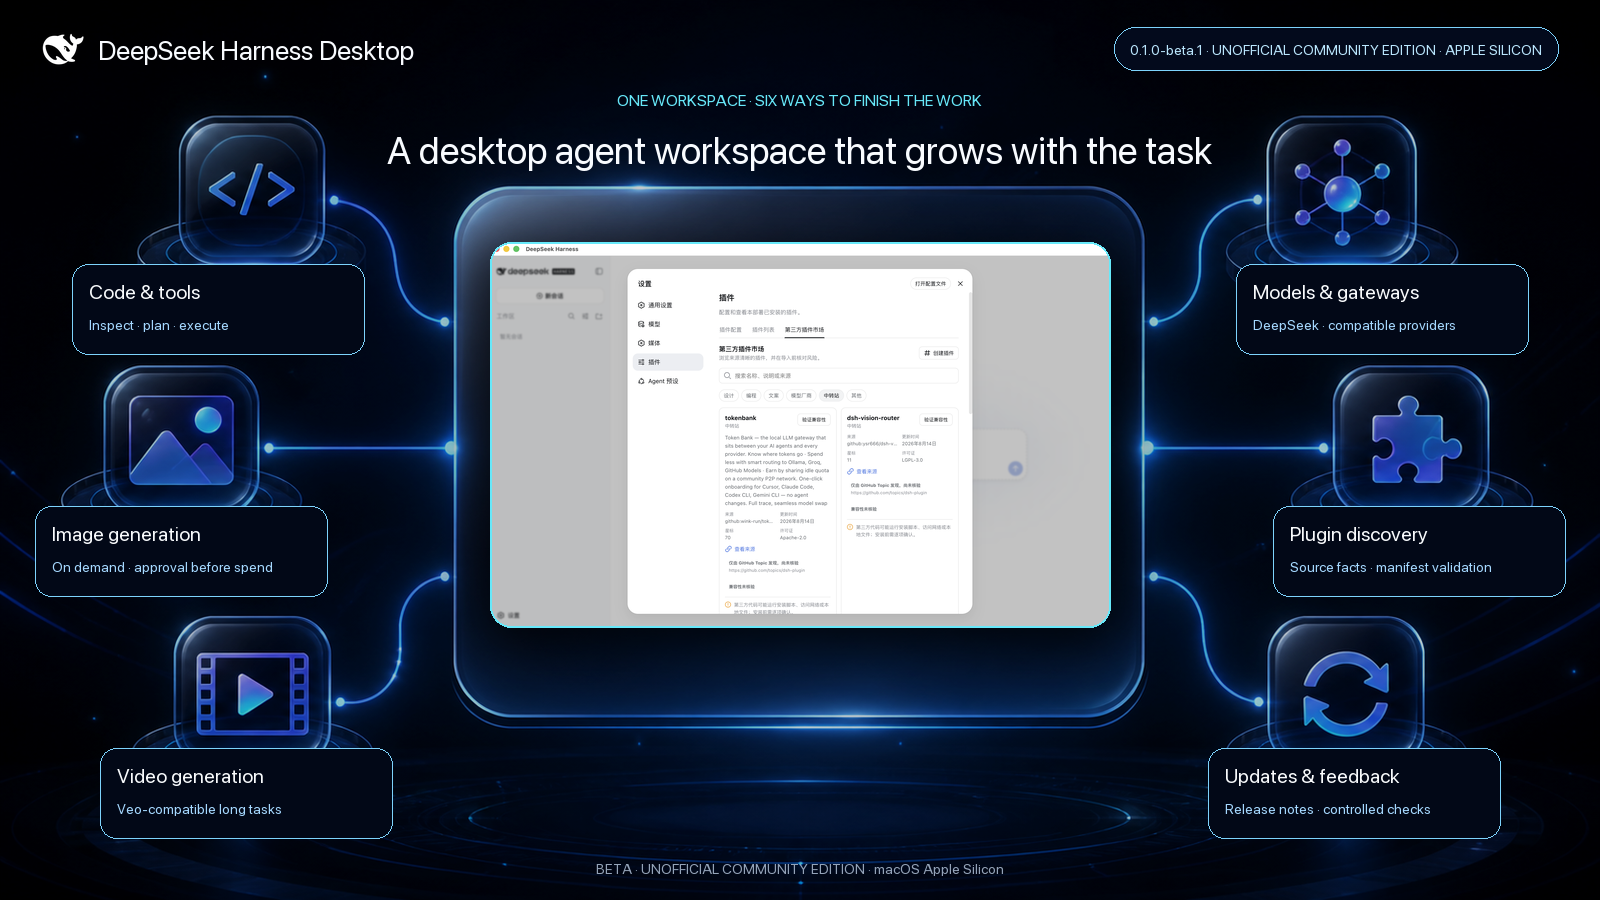This screenshot has height=900, width=1600.
Task: Click the 打开配置文件 button
Action: pos(930,284)
